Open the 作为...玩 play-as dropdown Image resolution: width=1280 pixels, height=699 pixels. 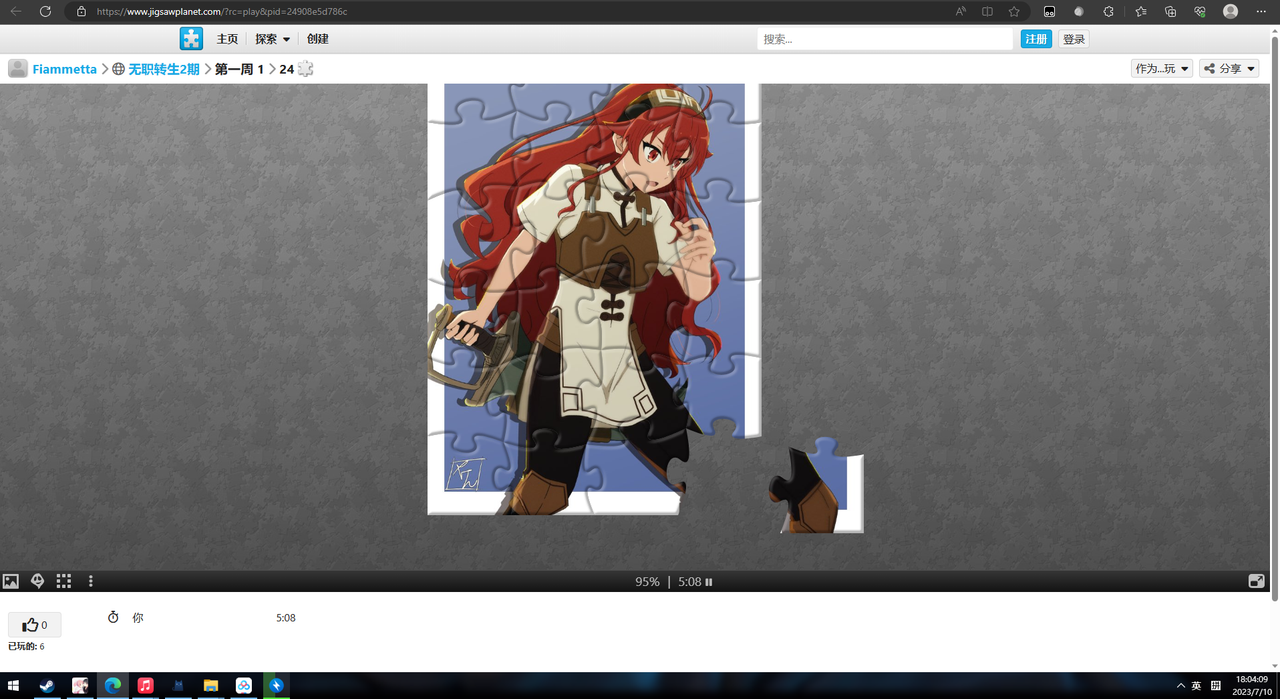point(1162,68)
